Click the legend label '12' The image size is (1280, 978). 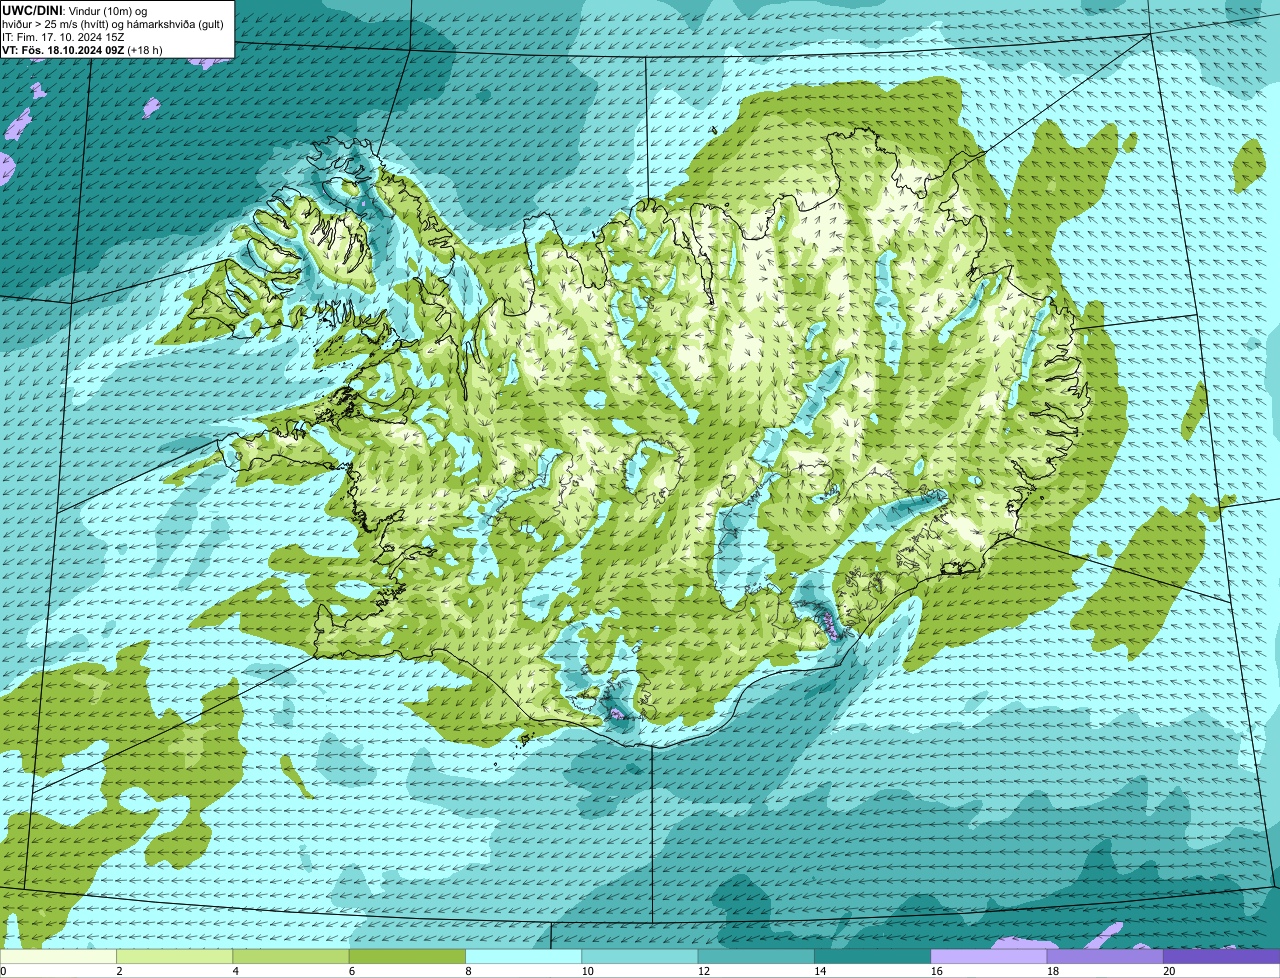704,971
